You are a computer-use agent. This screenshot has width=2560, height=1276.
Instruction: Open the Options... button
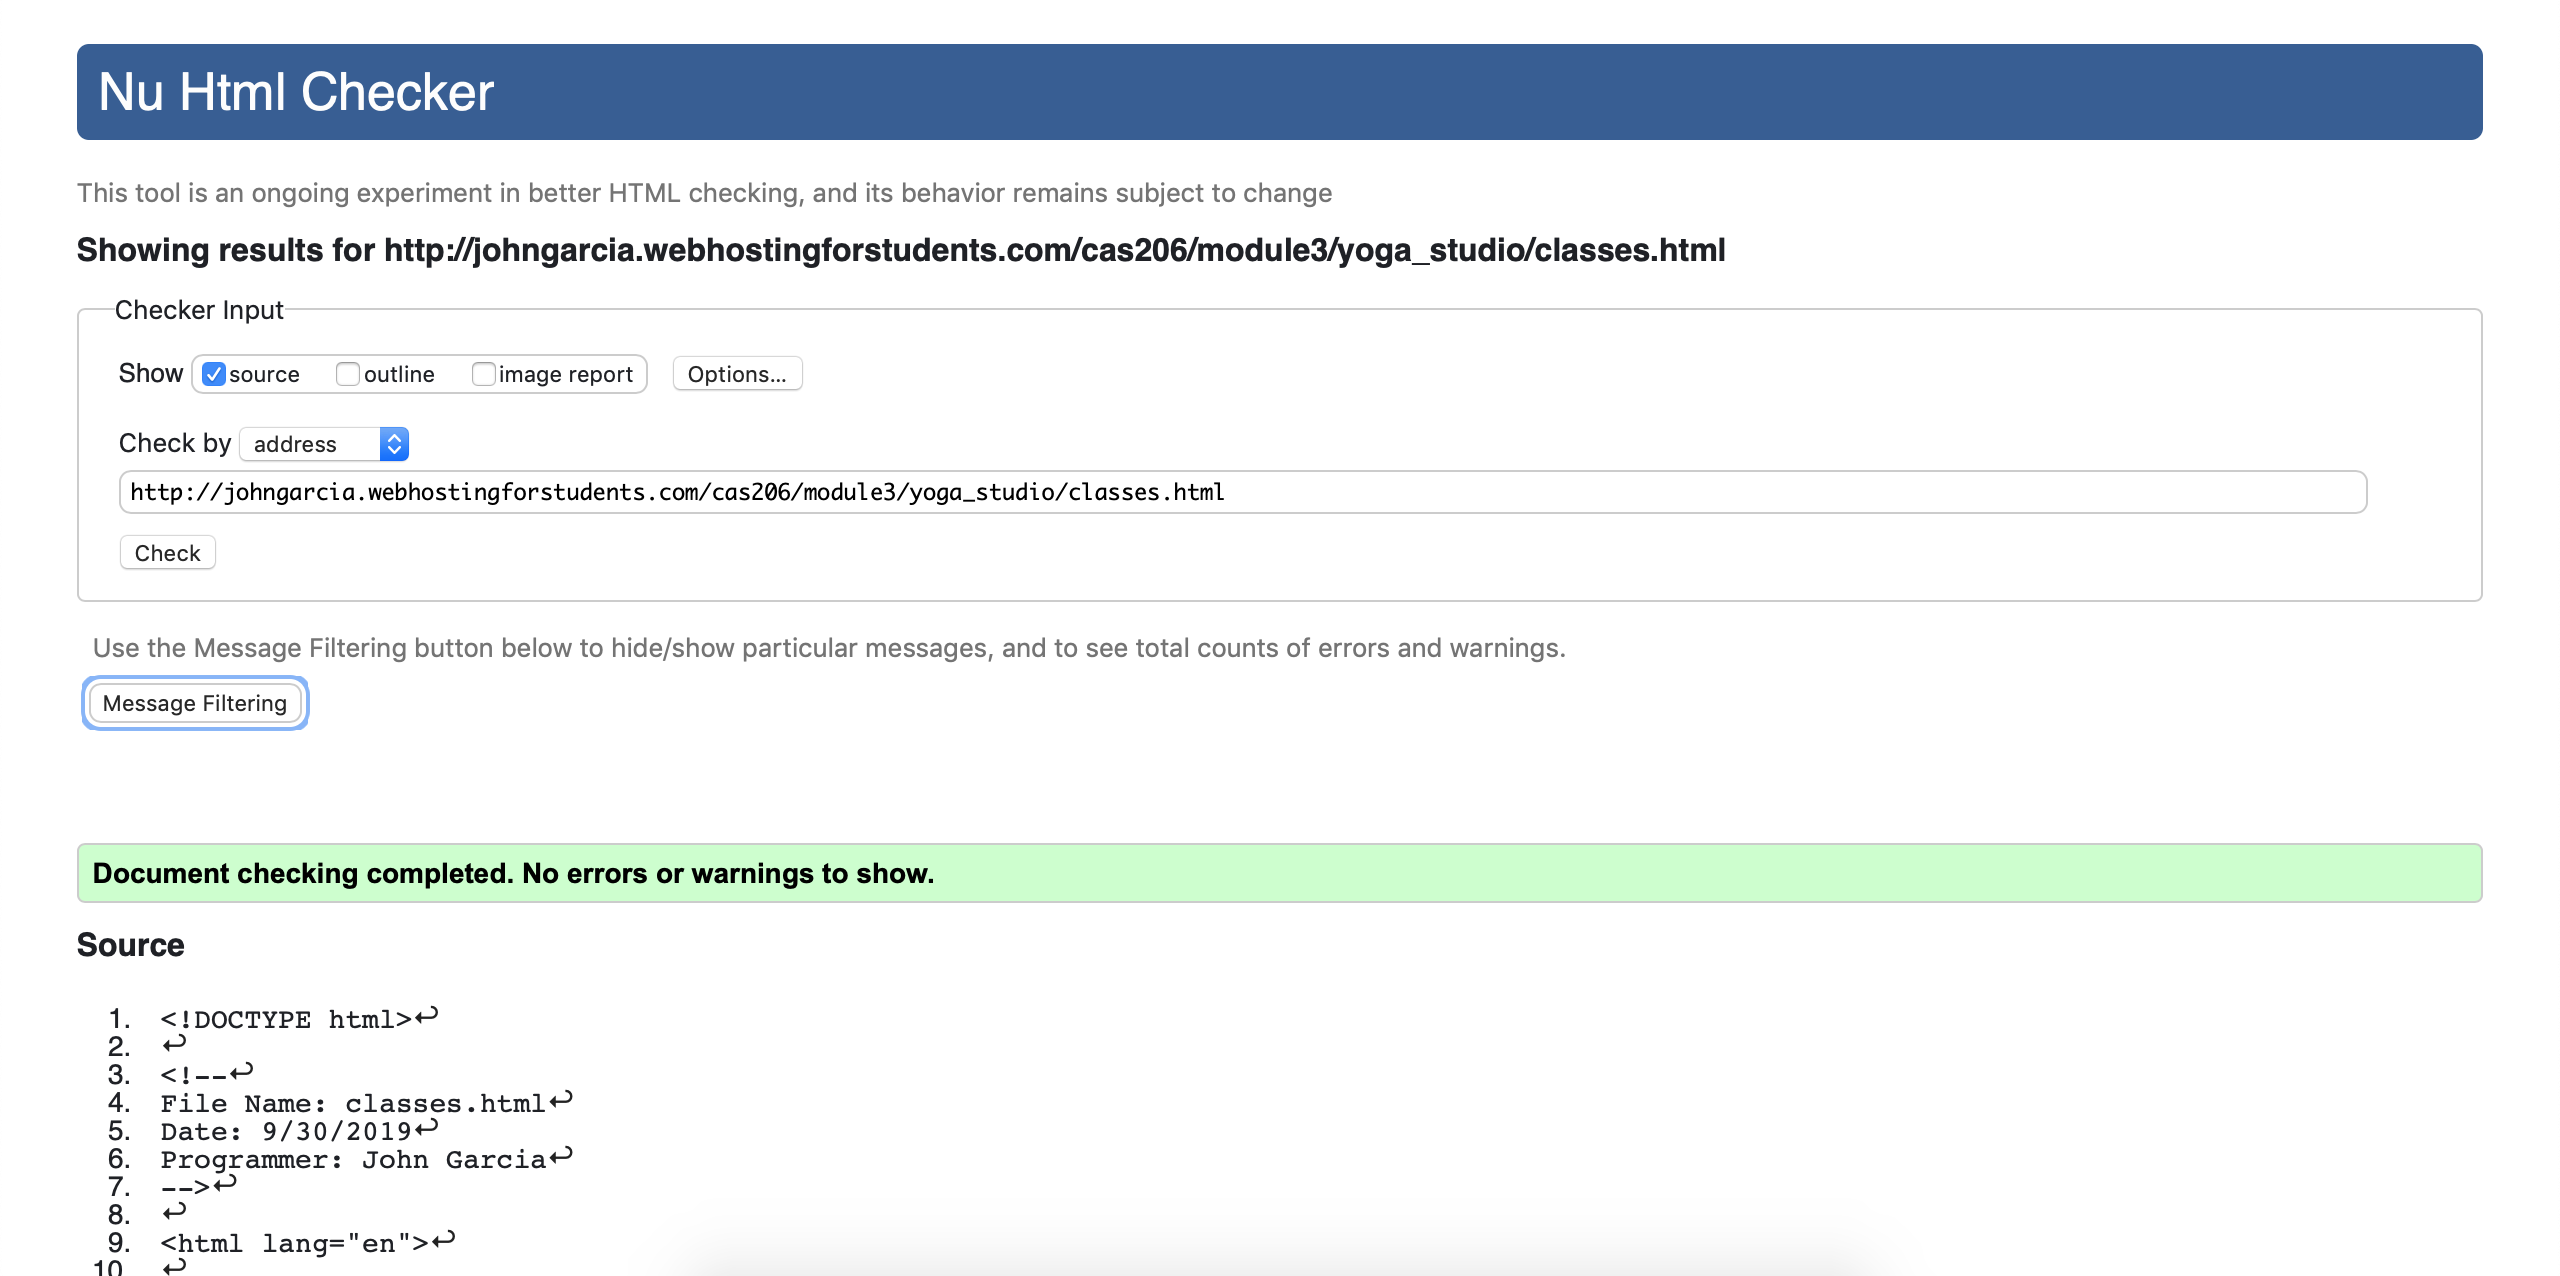pos(737,374)
